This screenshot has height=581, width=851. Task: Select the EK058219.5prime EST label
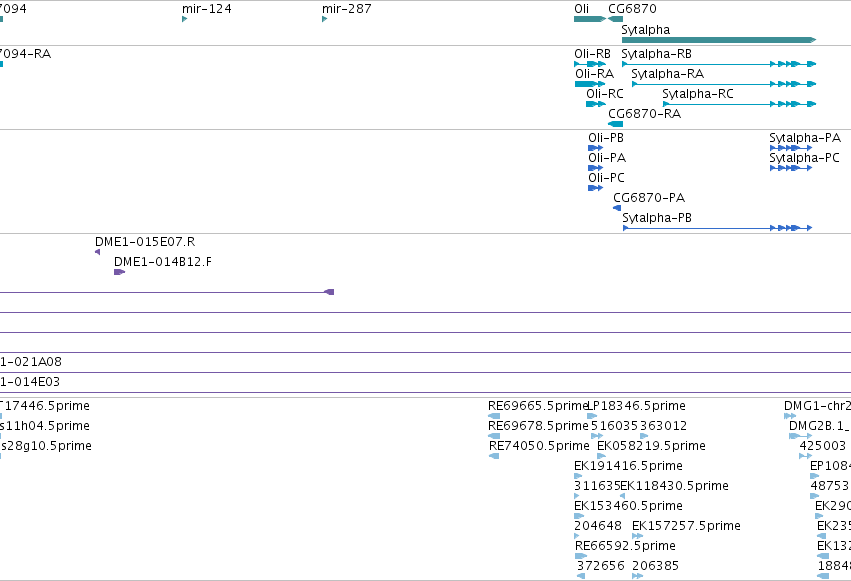[651, 446]
